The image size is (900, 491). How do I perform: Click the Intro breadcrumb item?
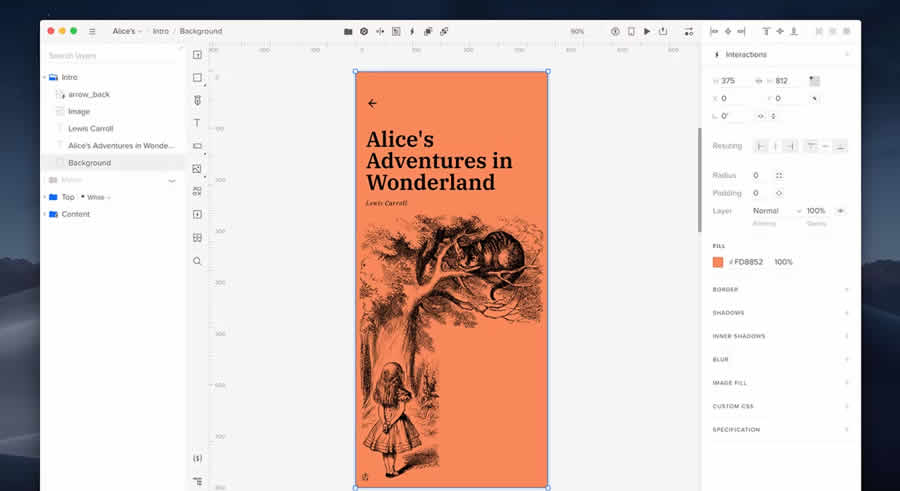coord(160,32)
